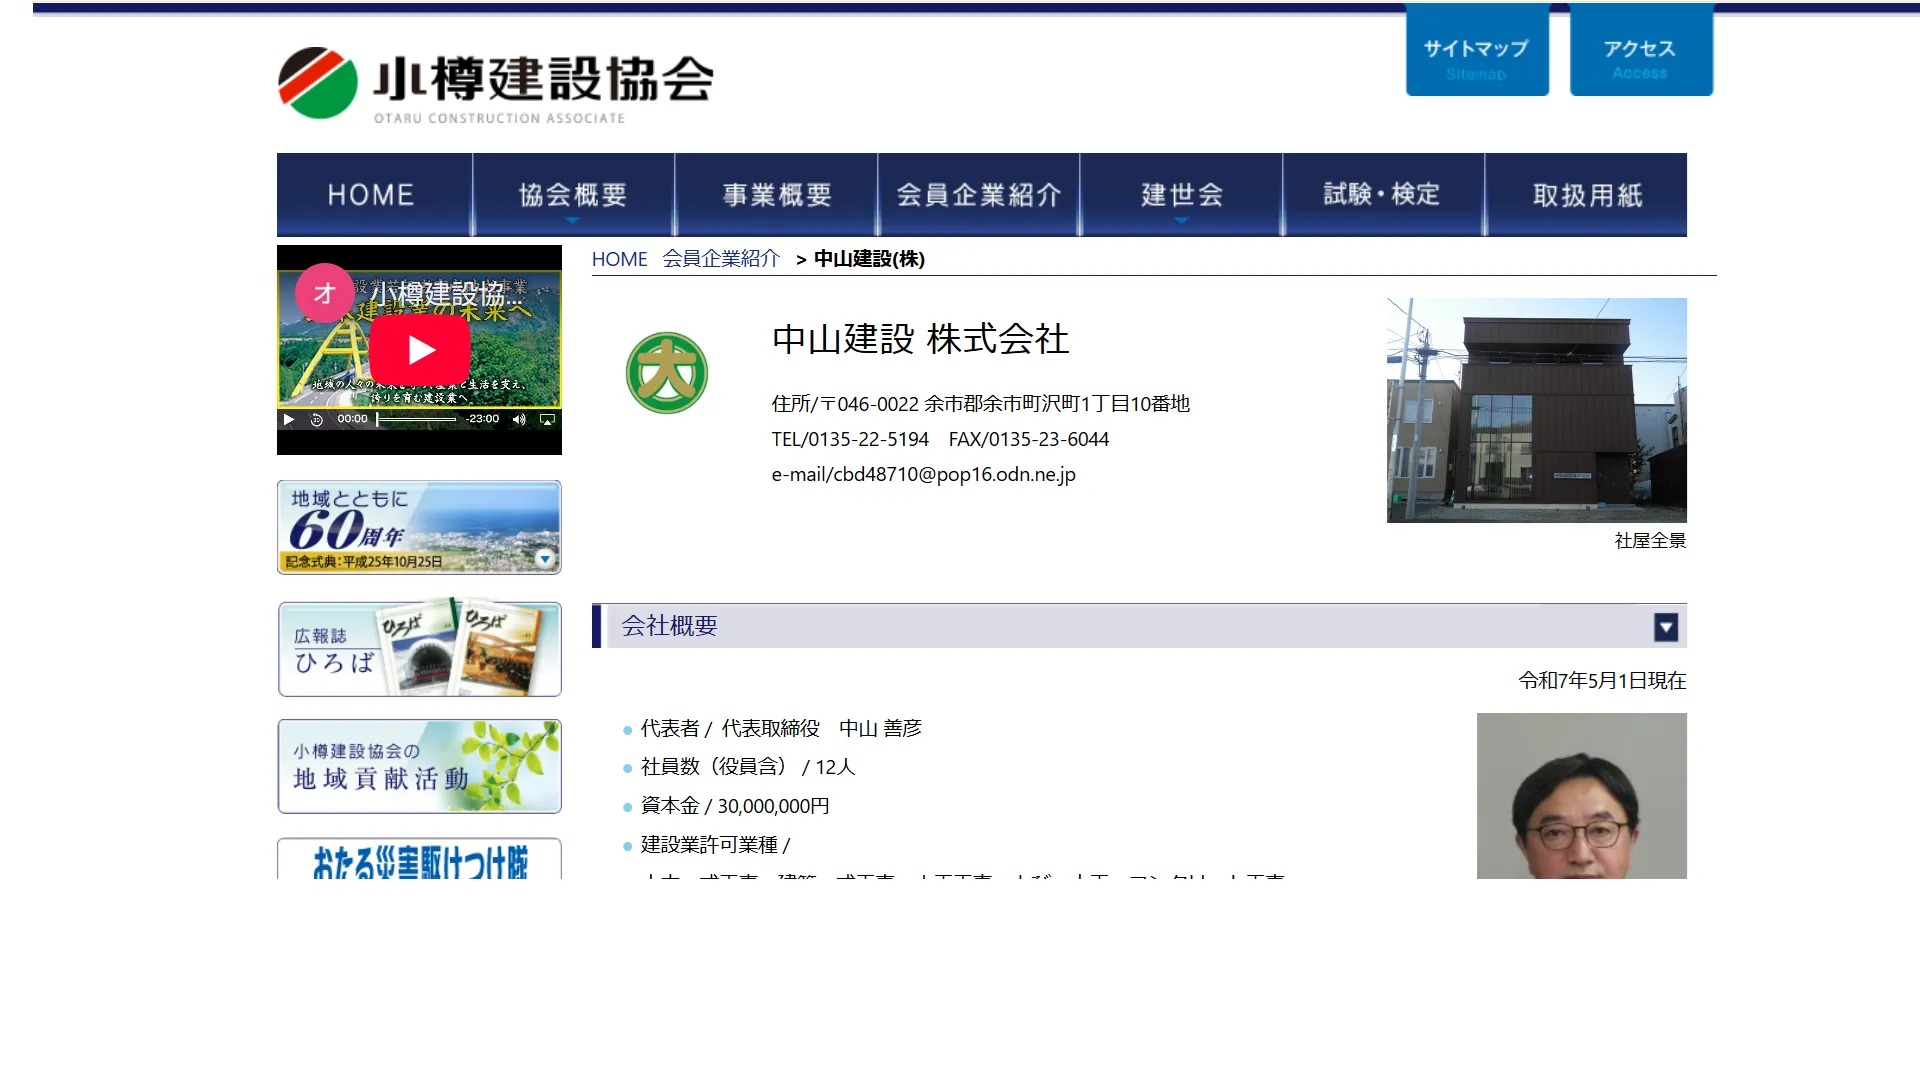Click the アクセス Access button
Image resolution: width=1920 pixels, height=1080 pixels.
pos(1641,50)
